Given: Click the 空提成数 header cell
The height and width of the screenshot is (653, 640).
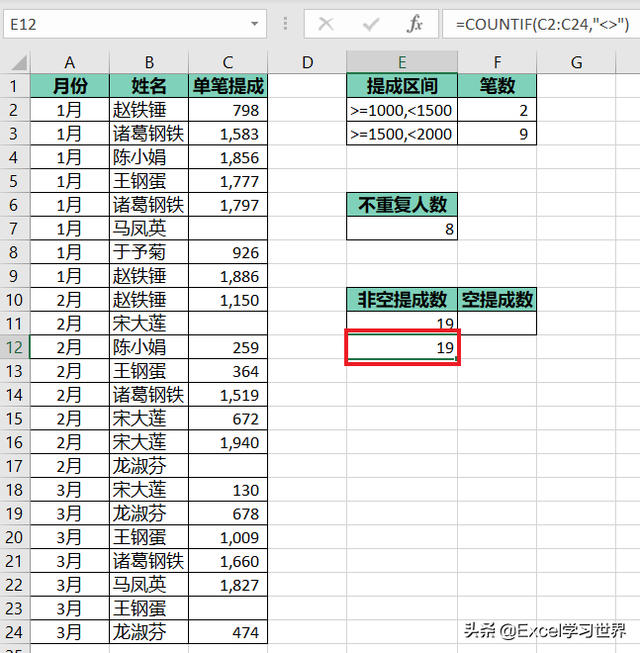Looking at the screenshot, I should click(x=497, y=299).
